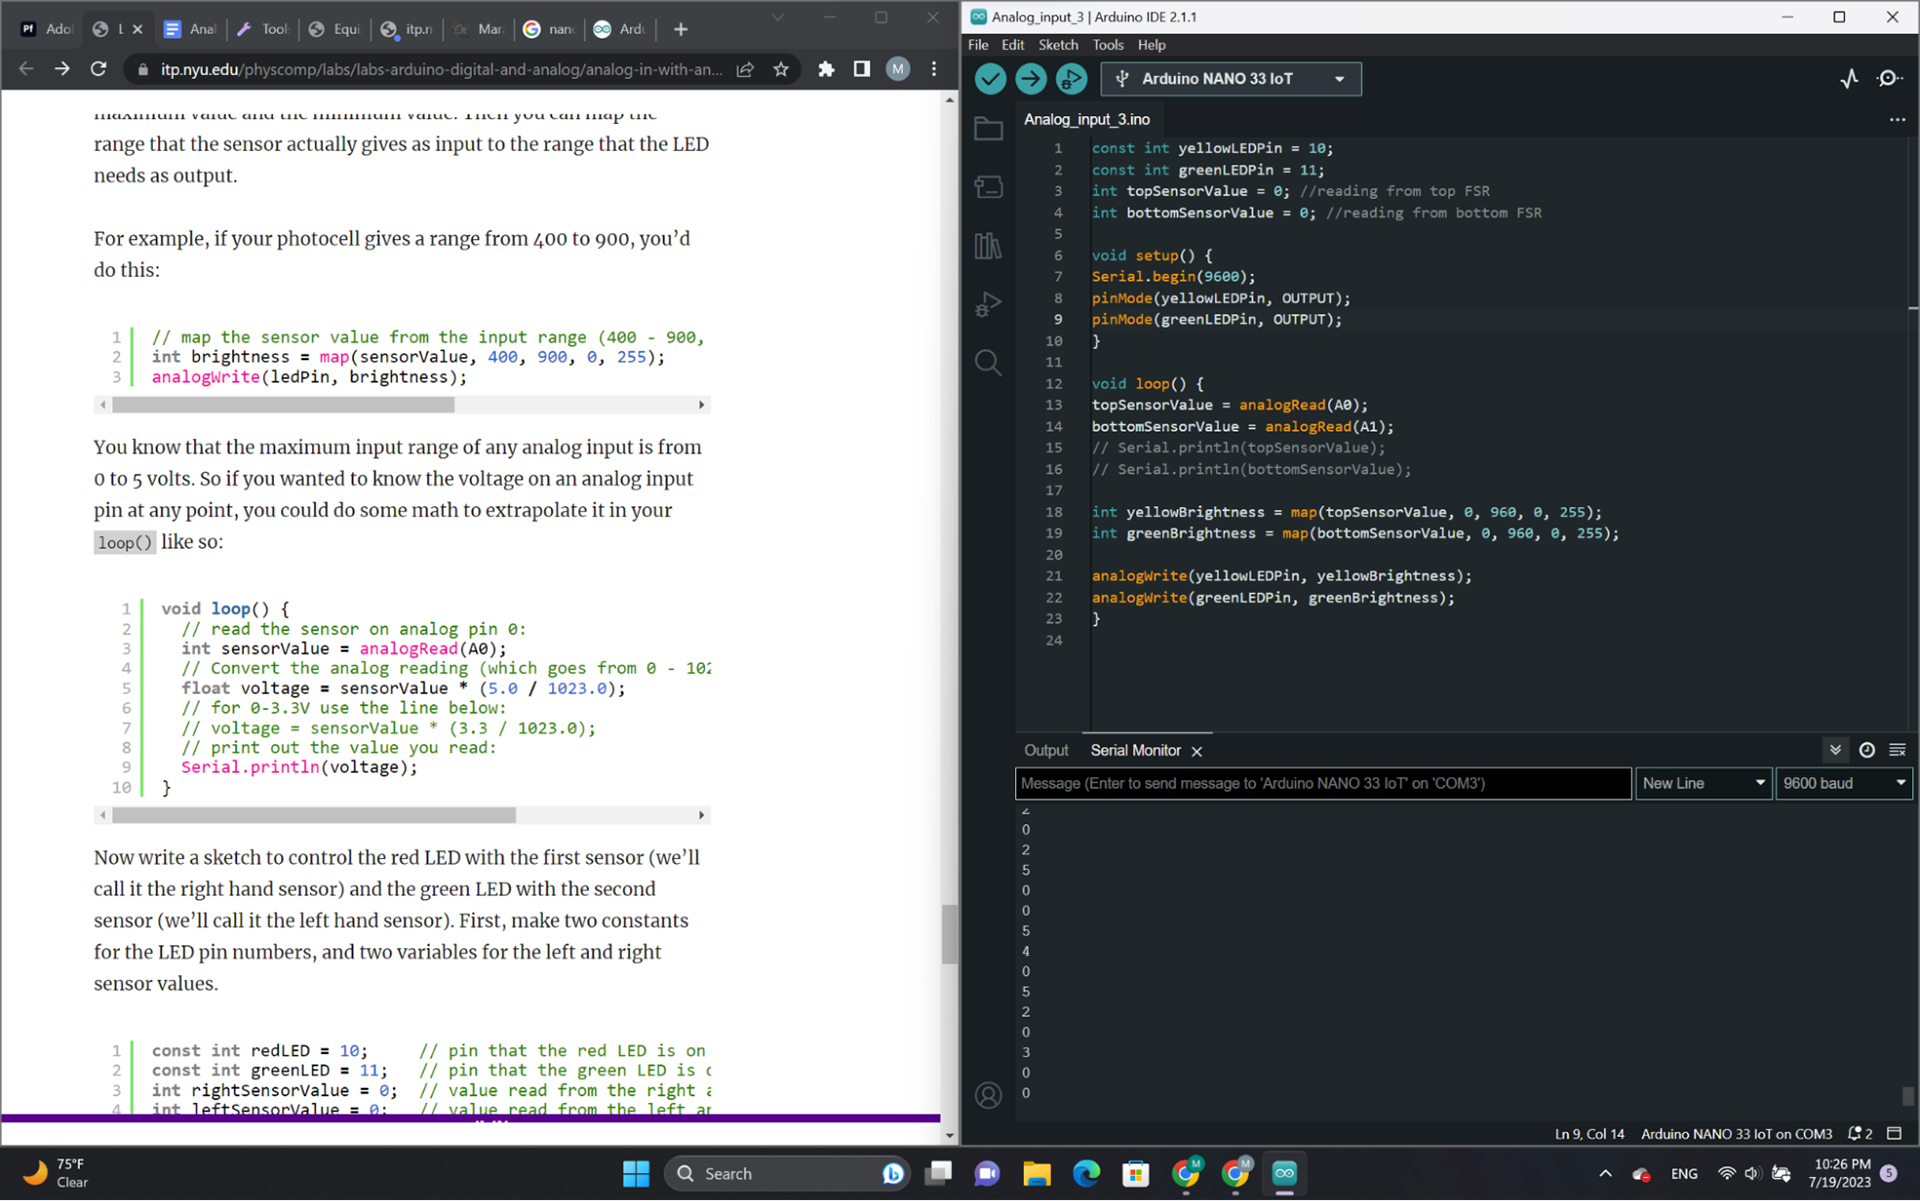Switch to the Tool browser tab
The width and height of the screenshot is (1920, 1201).
coord(263,30)
